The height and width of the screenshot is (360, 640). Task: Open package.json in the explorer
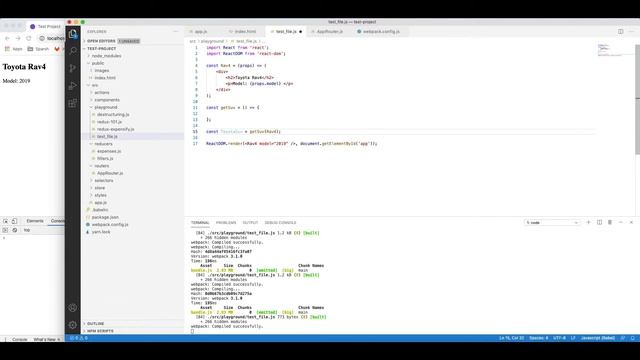(105, 218)
